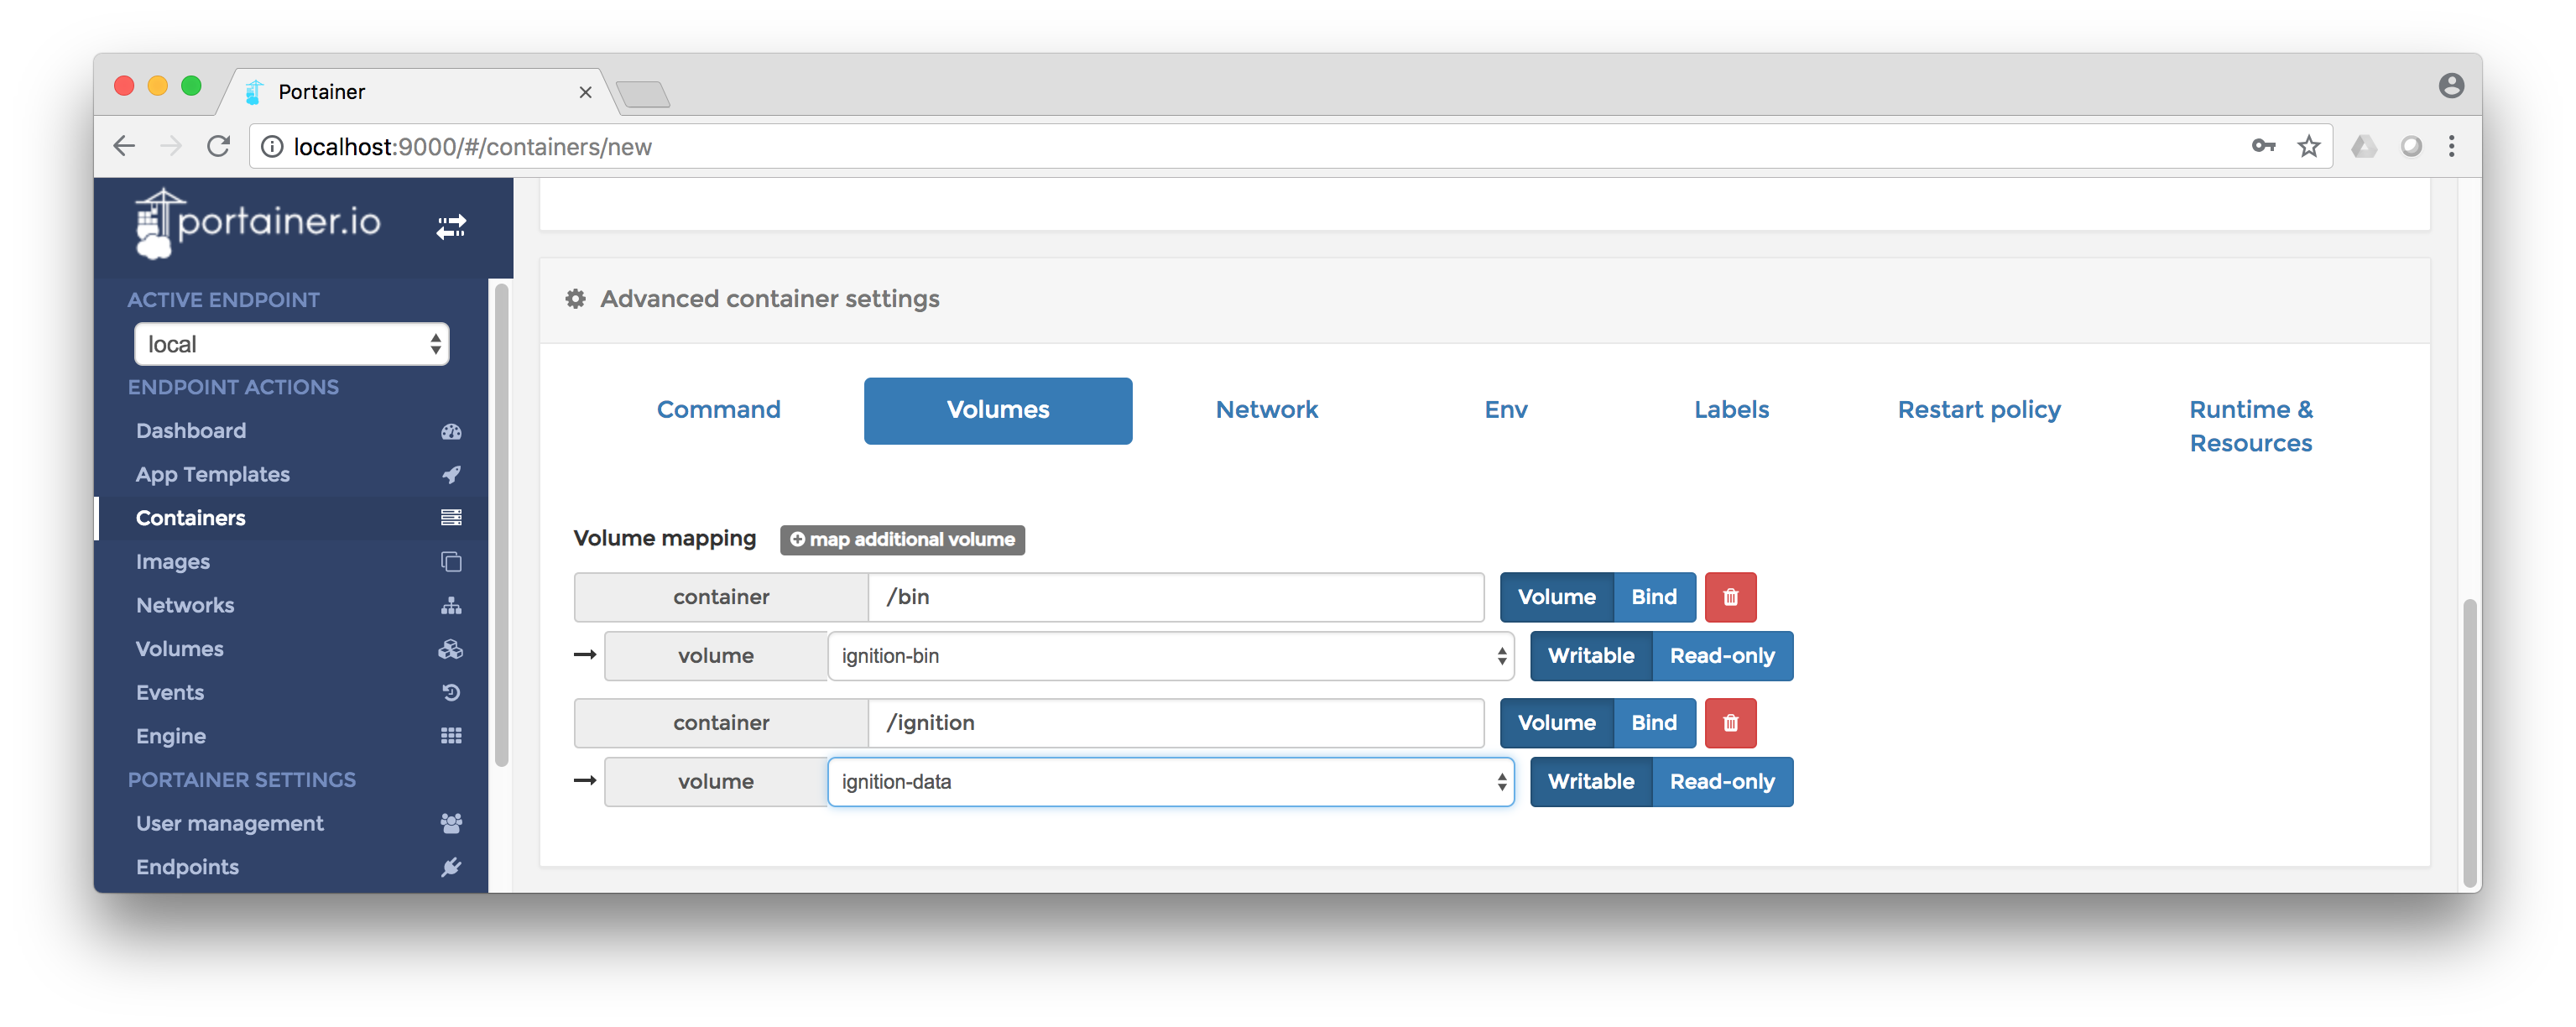The width and height of the screenshot is (2576, 1027).
Task: Open the Env tab
Action: click(x=1505, y=410)
